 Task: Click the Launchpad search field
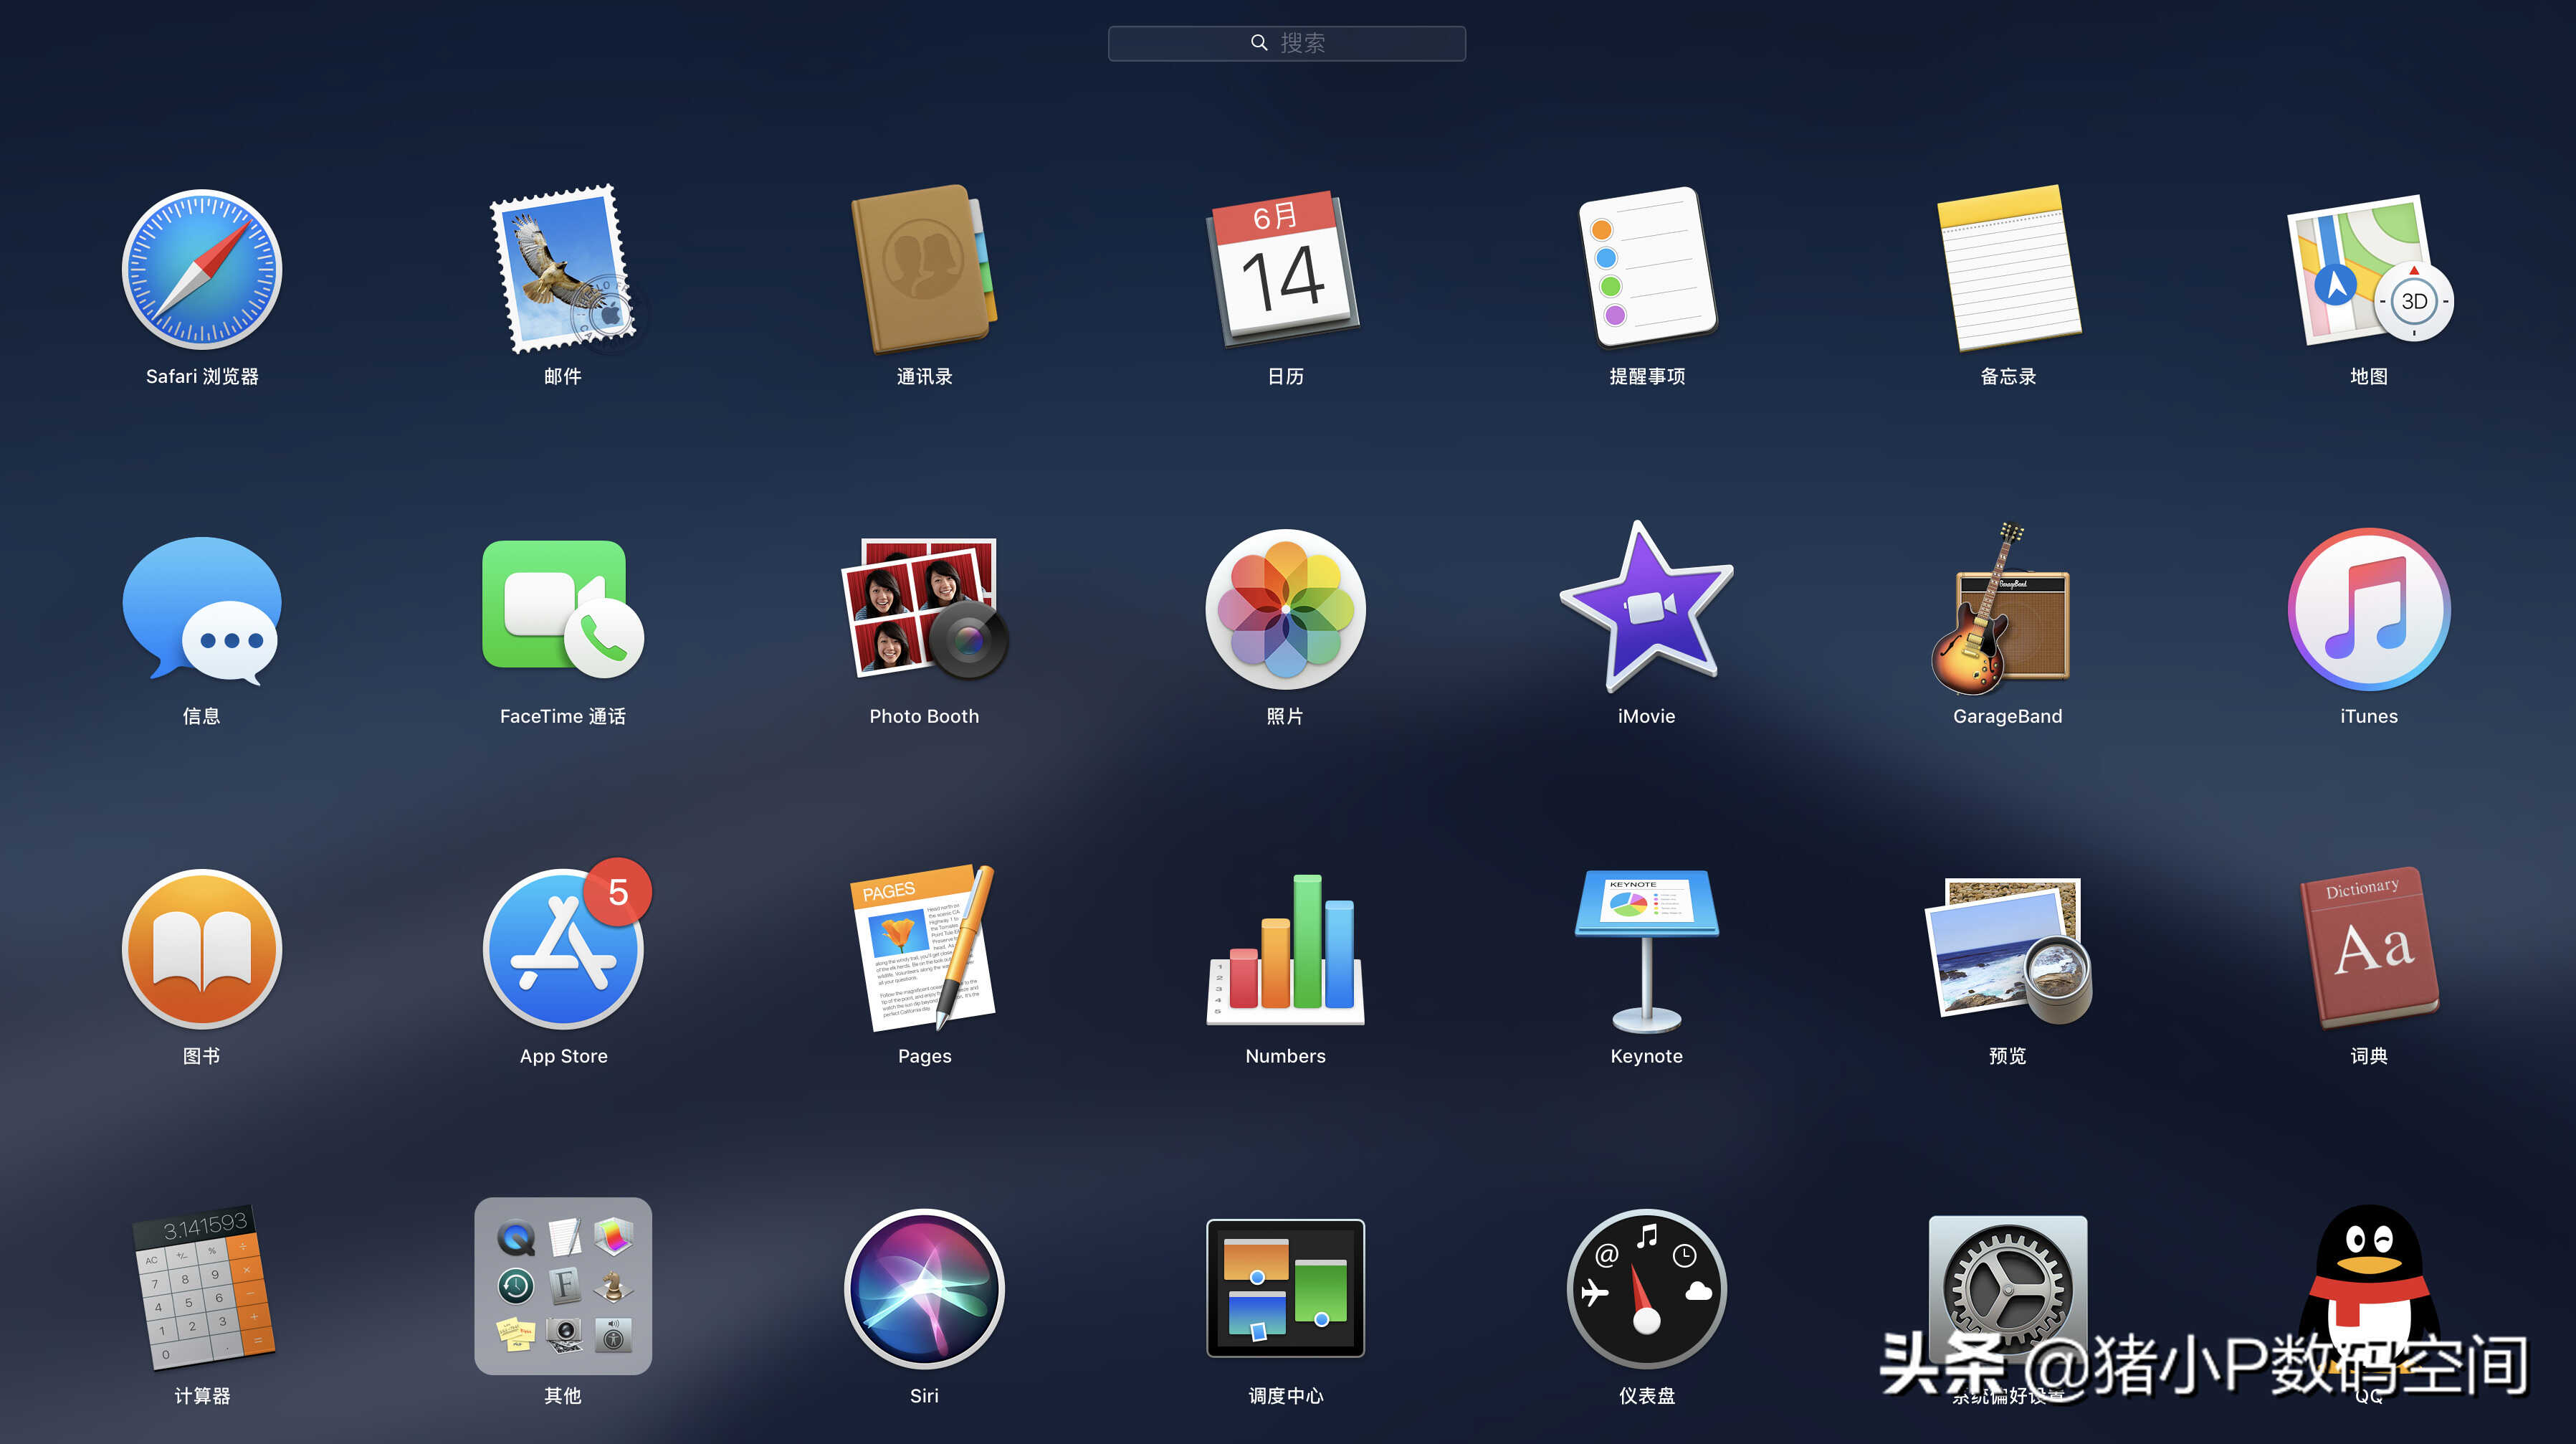point(1286,43)
